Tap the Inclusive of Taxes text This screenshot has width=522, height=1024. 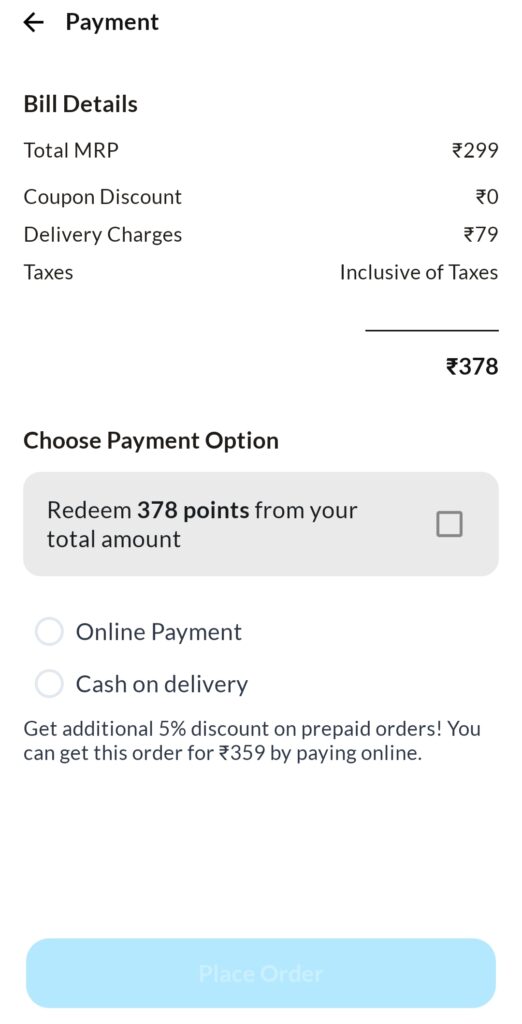(x=419, y=272)
